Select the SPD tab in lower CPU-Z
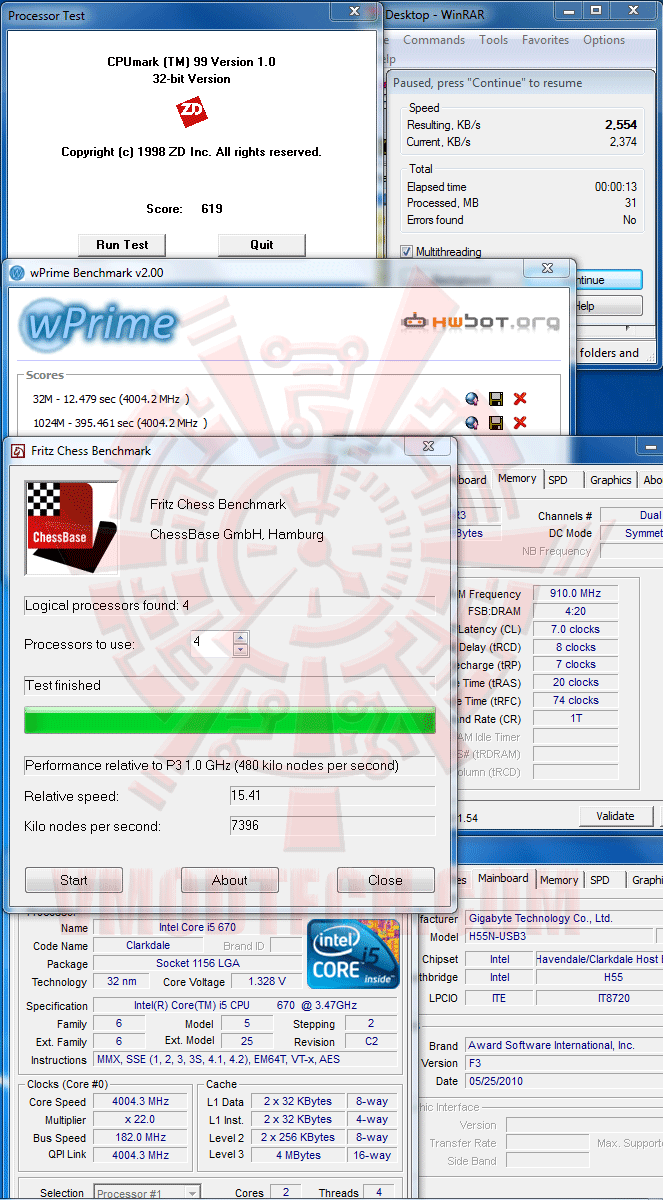The image size is (663, 1200). point(599,880)
